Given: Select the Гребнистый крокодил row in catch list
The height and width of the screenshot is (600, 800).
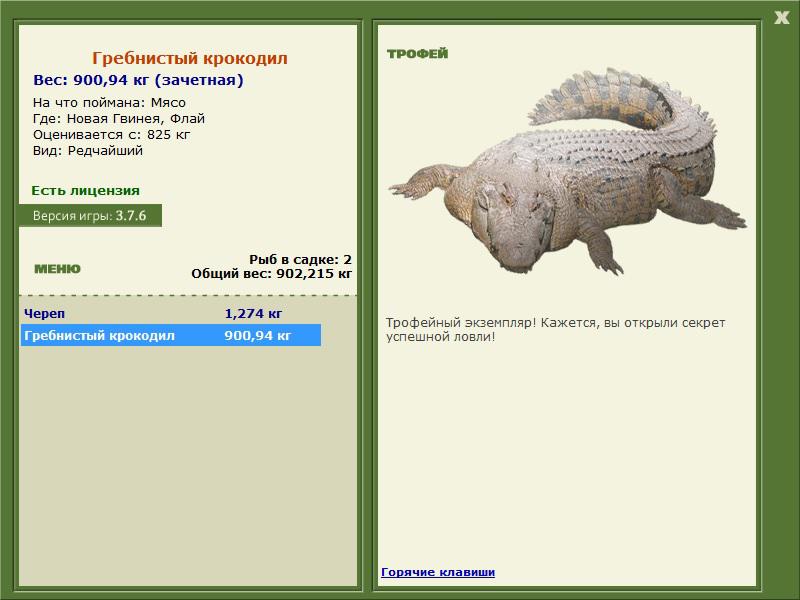Looking at the screenshot, I should click(x=171, y=335).
